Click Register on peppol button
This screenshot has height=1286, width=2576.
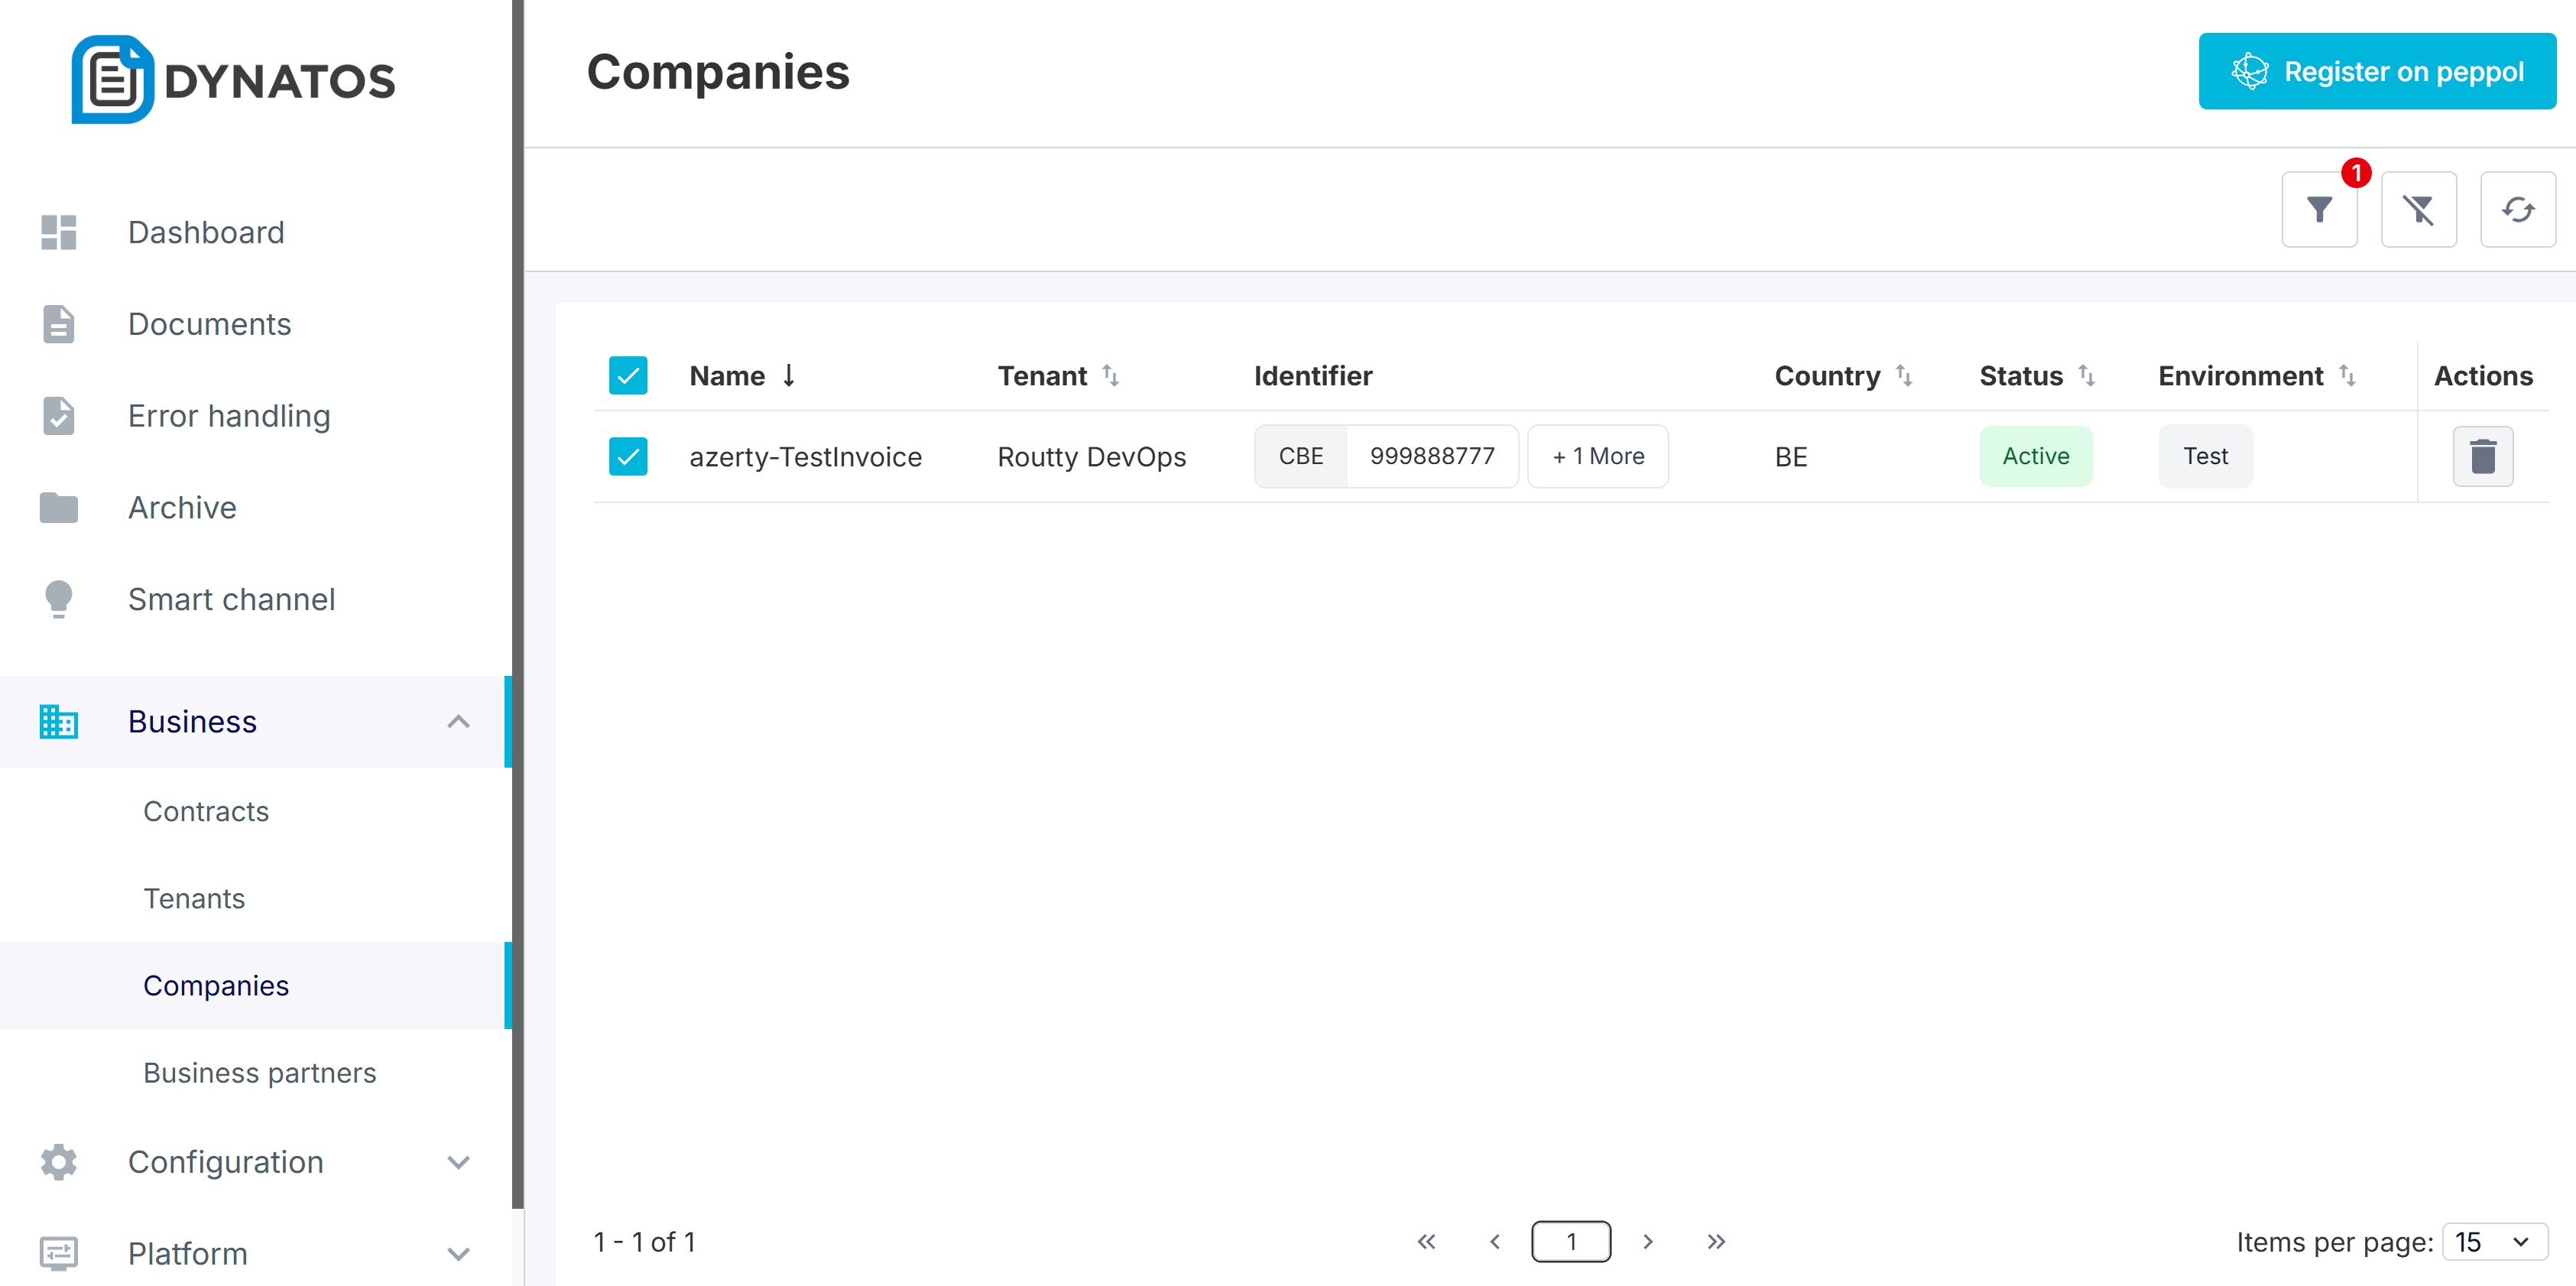coord(2376,71)
